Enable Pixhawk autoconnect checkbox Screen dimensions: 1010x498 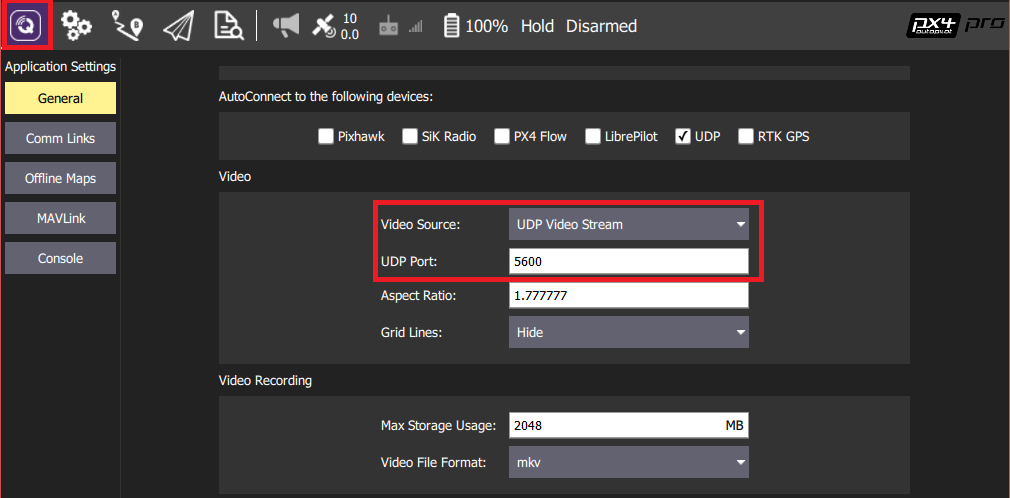(326, 136)
